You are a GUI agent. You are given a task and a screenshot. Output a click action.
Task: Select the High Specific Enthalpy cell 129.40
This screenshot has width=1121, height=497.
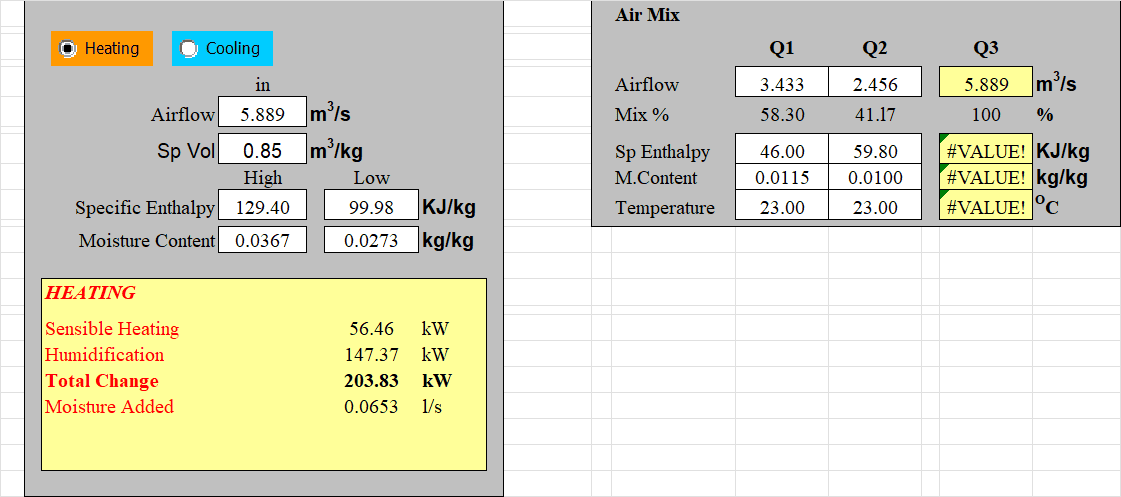click(262, 208)
